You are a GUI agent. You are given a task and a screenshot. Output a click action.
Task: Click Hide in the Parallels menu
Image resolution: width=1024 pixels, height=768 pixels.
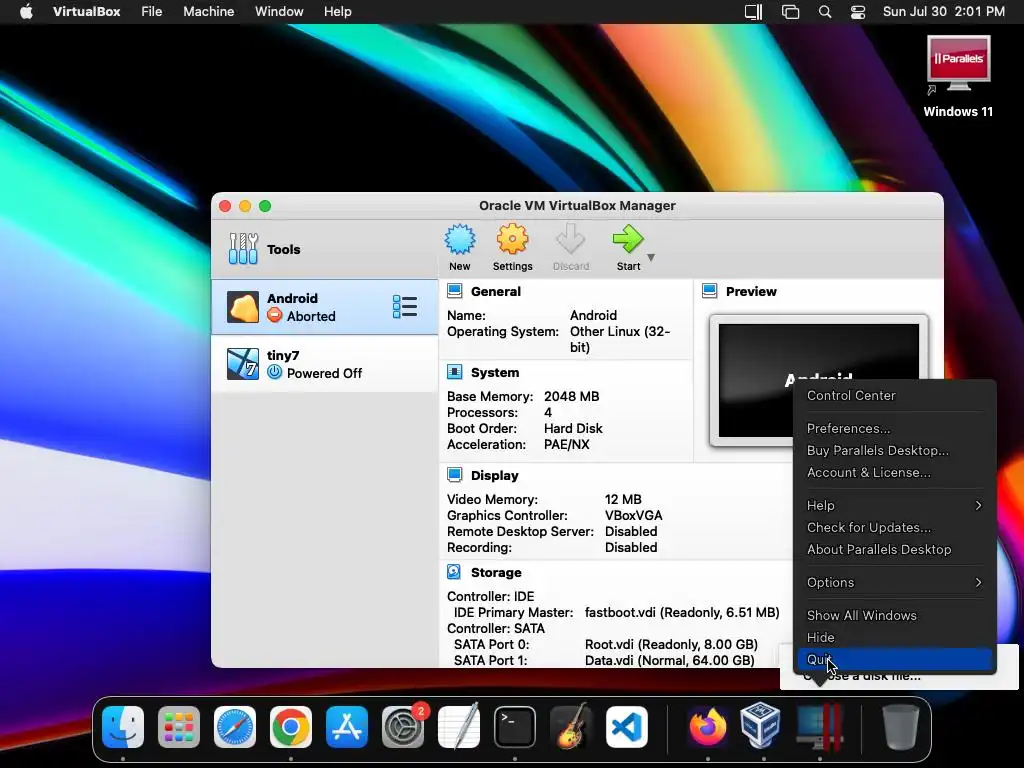tap(820, 637)
